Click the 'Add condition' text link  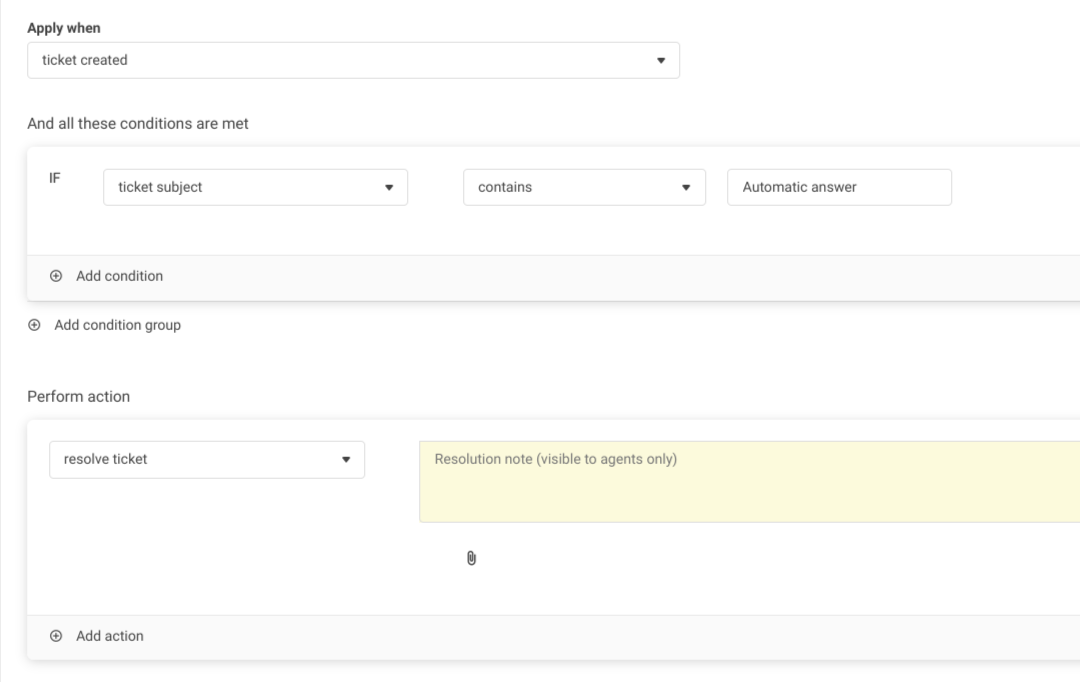click(119, 276)
